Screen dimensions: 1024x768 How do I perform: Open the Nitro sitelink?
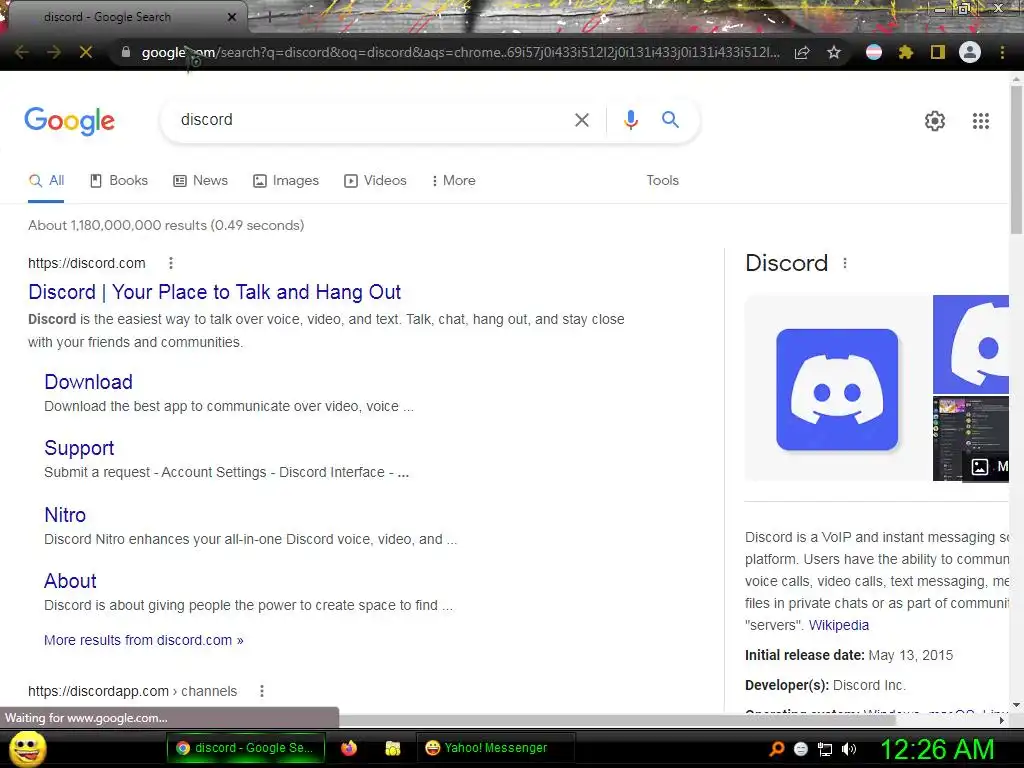[x=65, y=515]
